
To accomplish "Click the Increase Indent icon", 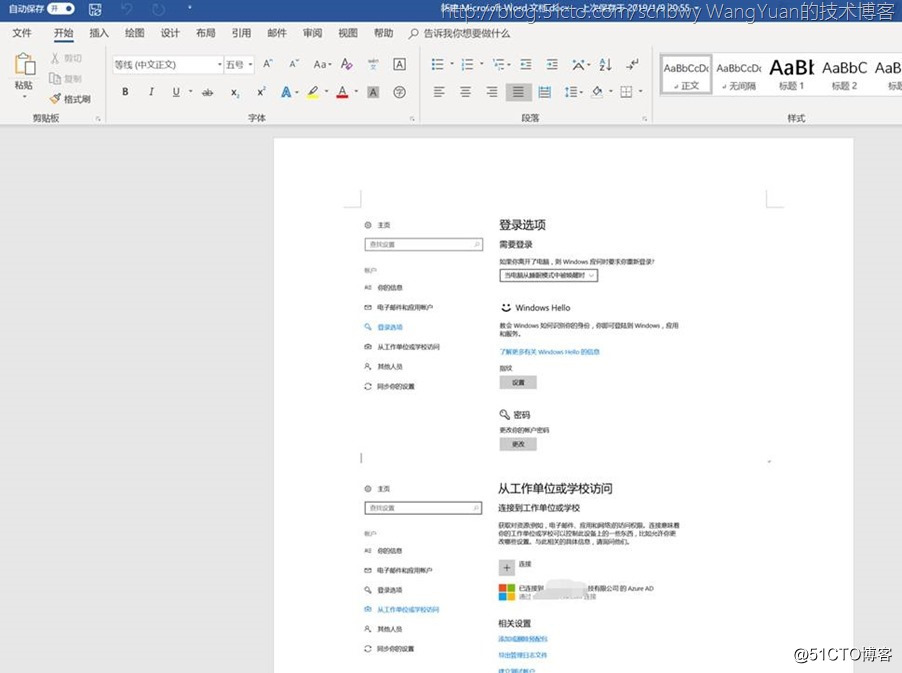I will click(552, 64).
